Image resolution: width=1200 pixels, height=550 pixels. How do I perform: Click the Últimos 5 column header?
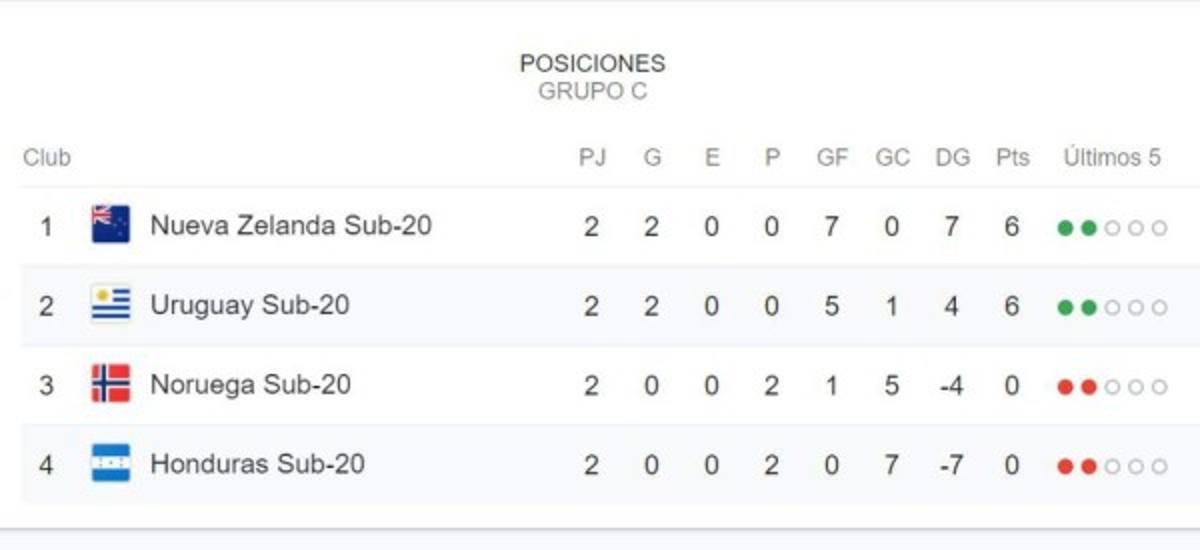(1111, 158)
